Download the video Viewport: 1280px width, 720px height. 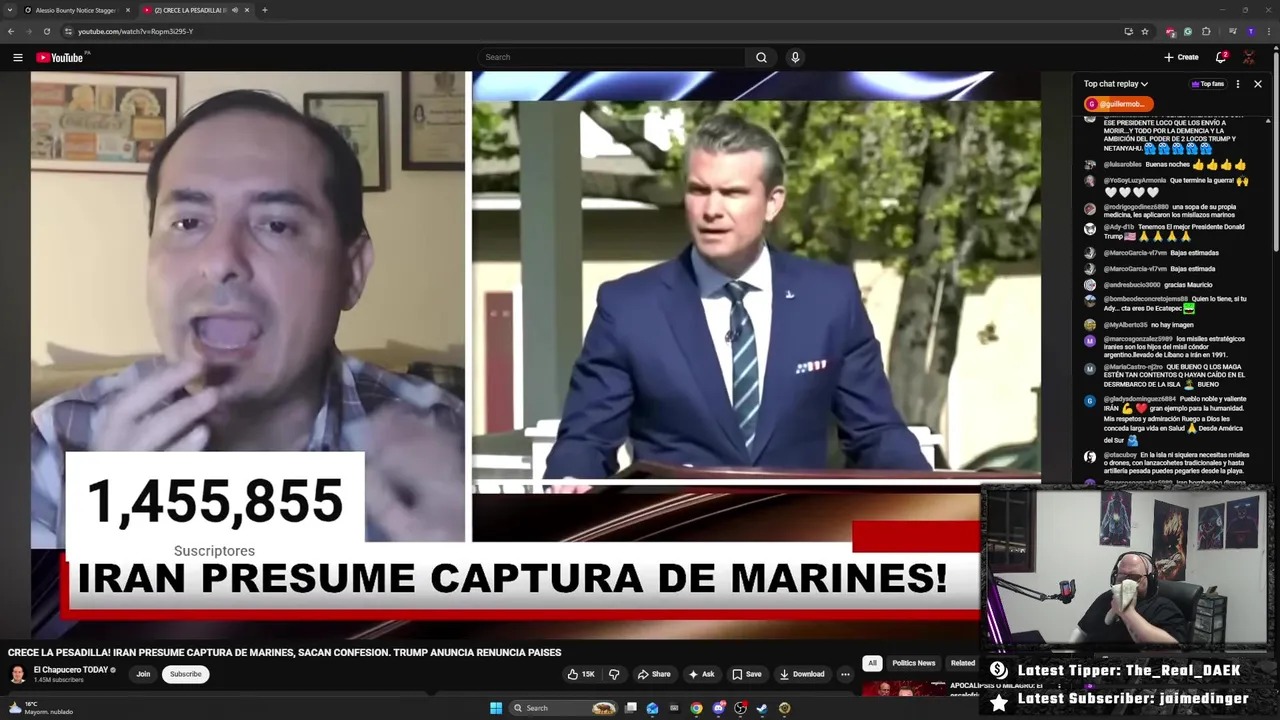click(802, 674)
